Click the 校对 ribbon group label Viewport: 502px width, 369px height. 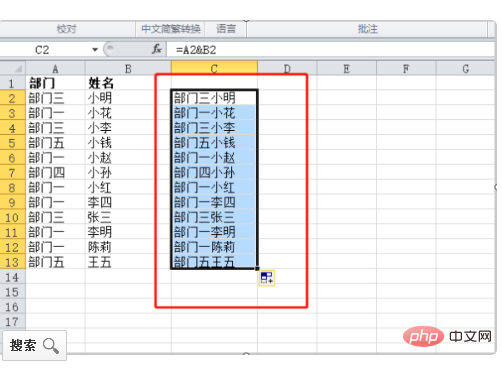point(66,29)
